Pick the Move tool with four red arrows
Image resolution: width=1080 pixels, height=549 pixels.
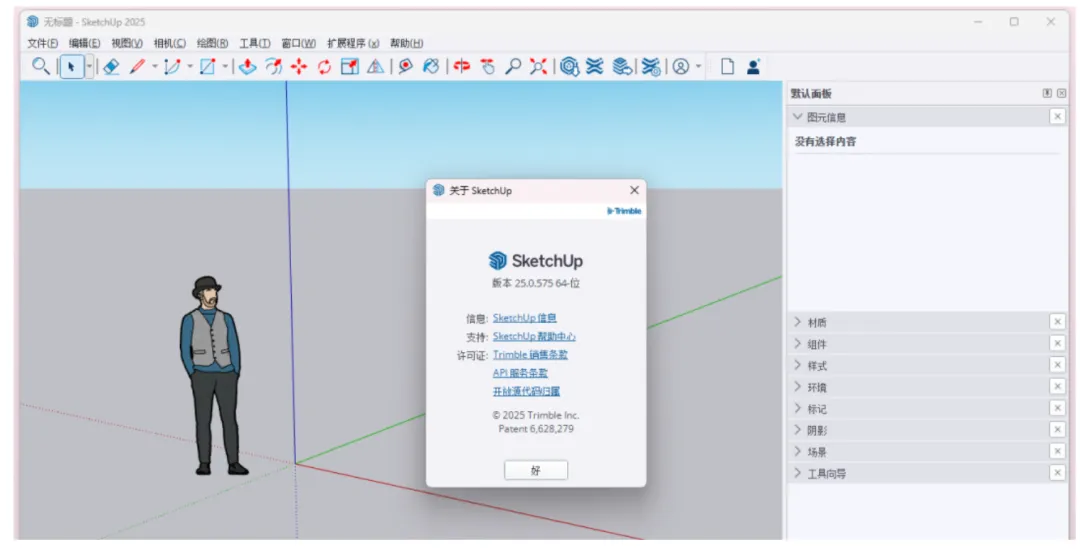tap(299, 66)
